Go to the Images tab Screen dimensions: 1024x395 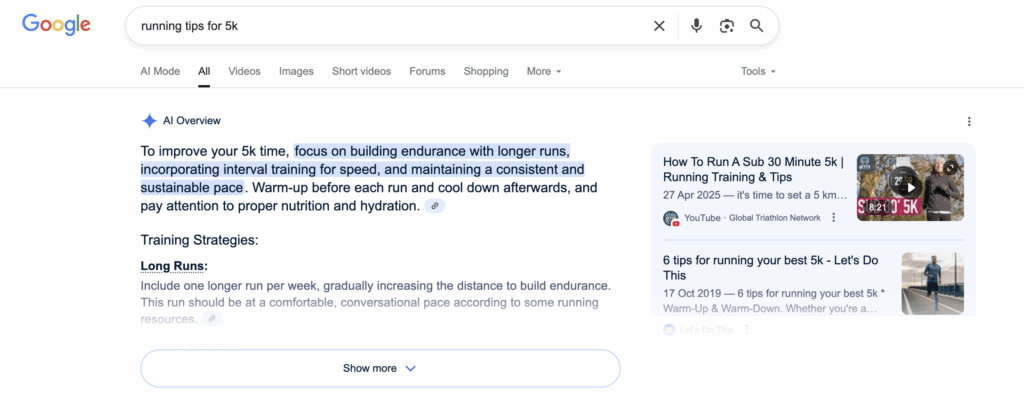point(296,71)
